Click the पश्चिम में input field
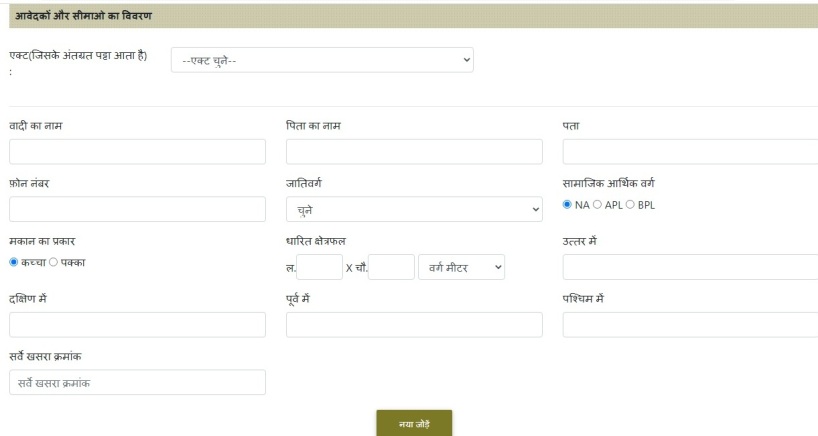The height and width of the screenshot is (436, 818). pyautogui.click(x=690, y=325)
